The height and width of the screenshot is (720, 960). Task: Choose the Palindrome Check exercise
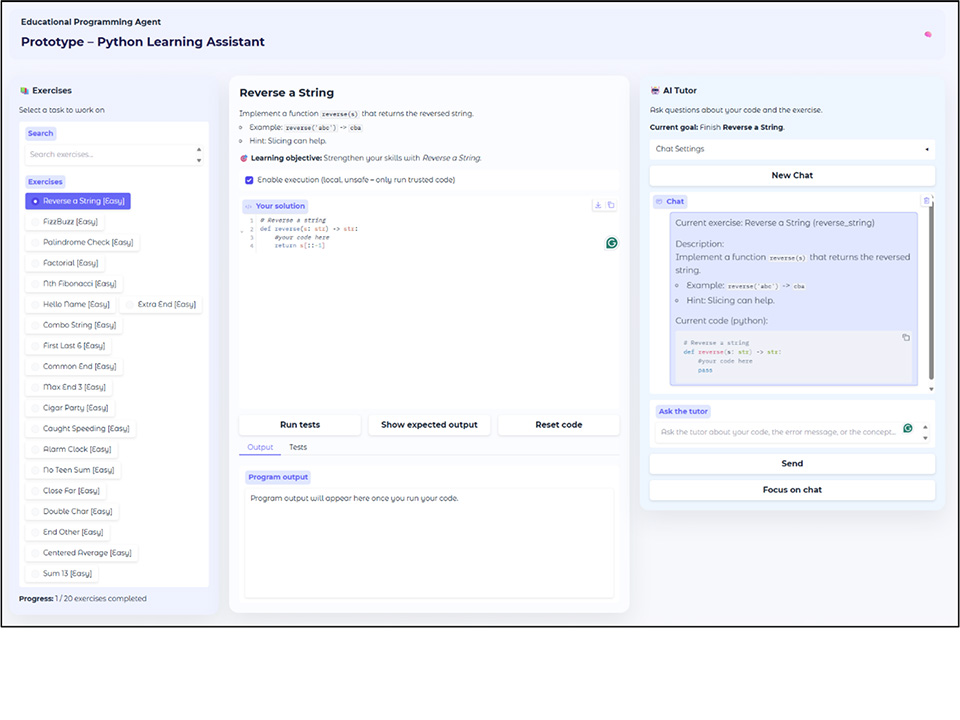pyautogui.click(x=82, y=242)
